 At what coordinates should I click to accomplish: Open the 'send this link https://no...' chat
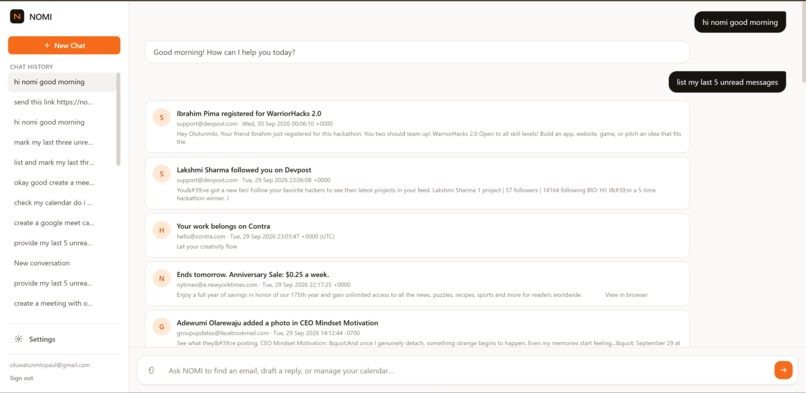pyautogui.click(x=62, y=102)
